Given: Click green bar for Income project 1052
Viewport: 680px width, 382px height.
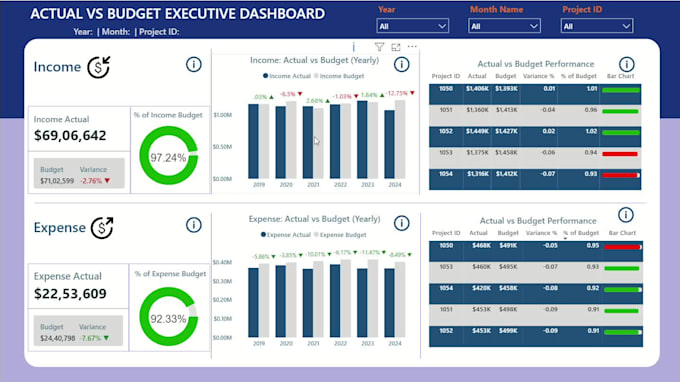Looking at the screenshot, I should point(621,133).
